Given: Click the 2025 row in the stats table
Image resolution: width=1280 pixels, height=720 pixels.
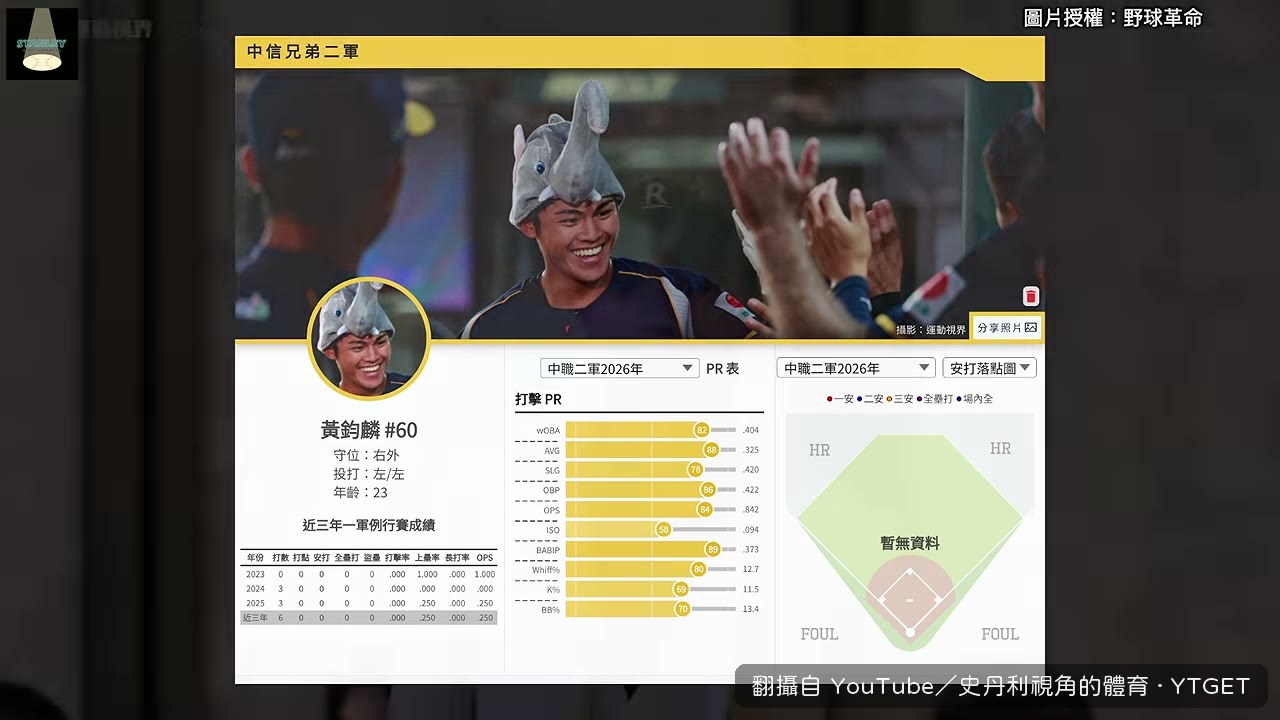Looking at the screenshot, I should click(x=369, y=603).
